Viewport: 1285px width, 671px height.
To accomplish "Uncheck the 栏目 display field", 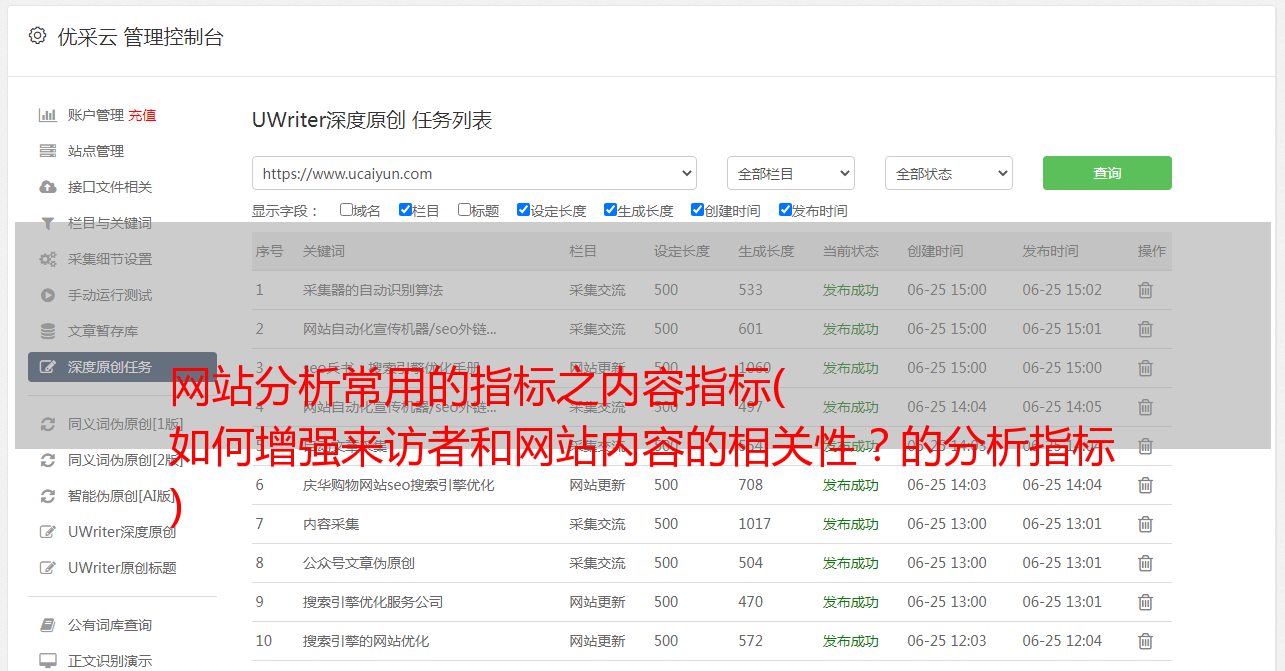I will click(405, 210).
